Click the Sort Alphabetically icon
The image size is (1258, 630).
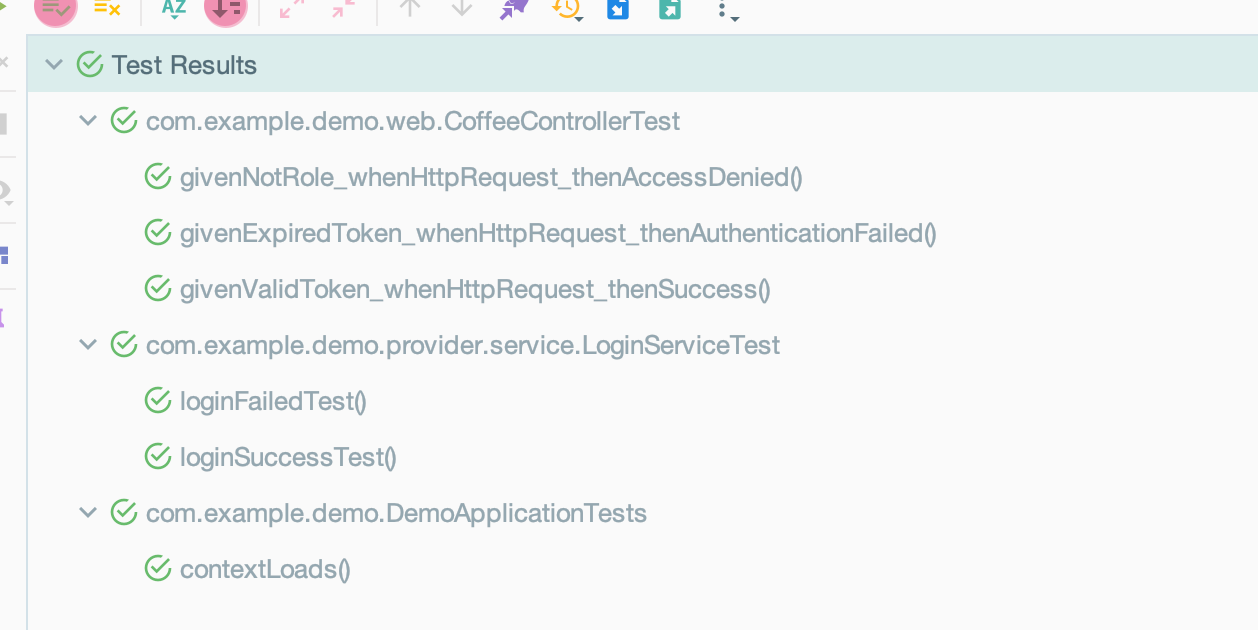[174, 8]
